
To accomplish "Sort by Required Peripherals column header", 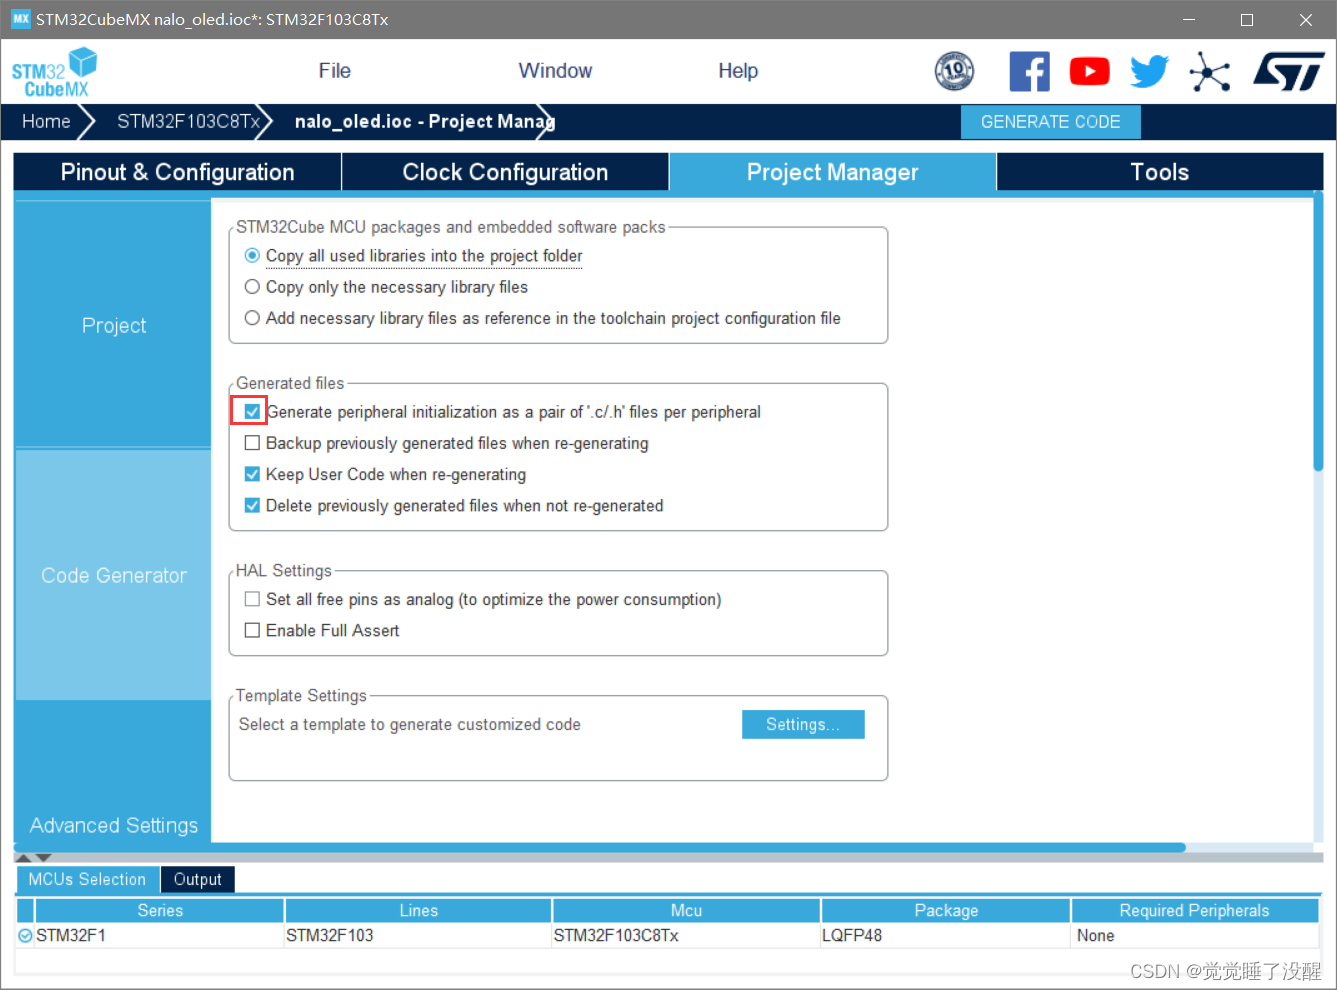I will coord(1194,910).
